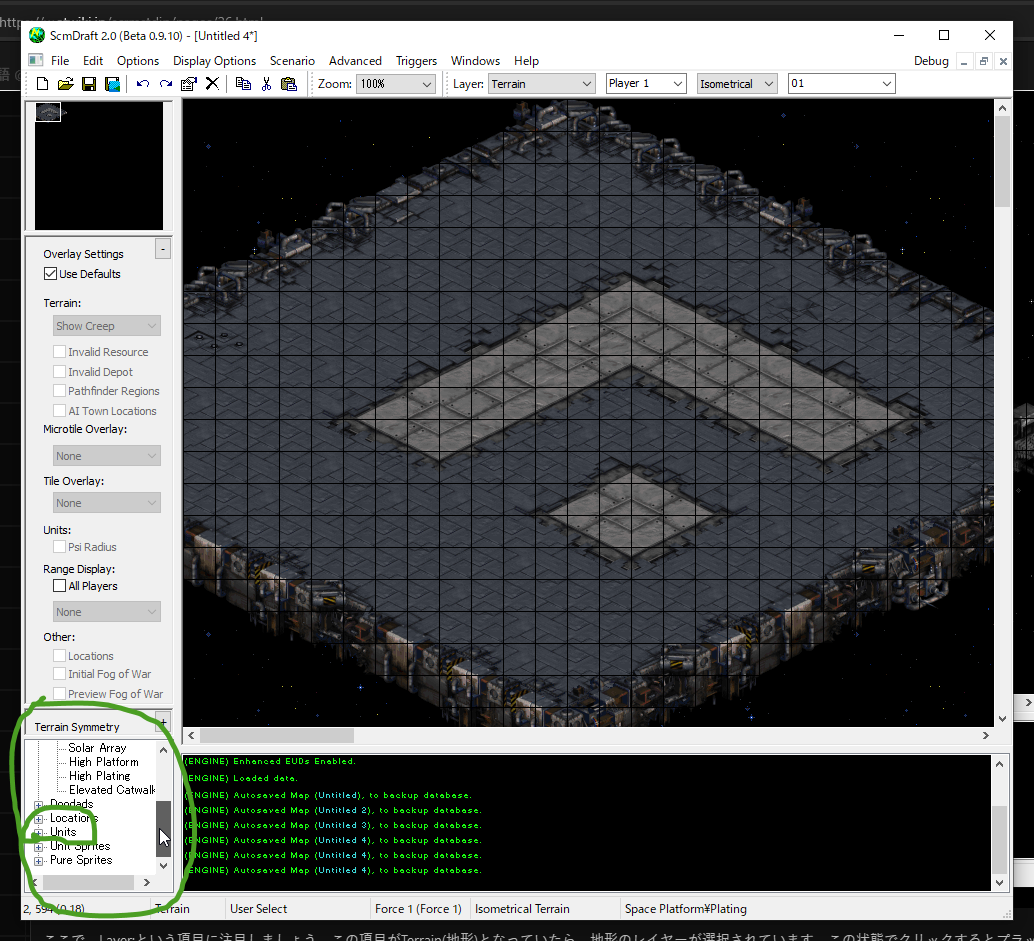This screenshot has height=941, width=1034.
Task: Enable Invalid Depot overlay checkbox
Action: (x=59, y=372)
